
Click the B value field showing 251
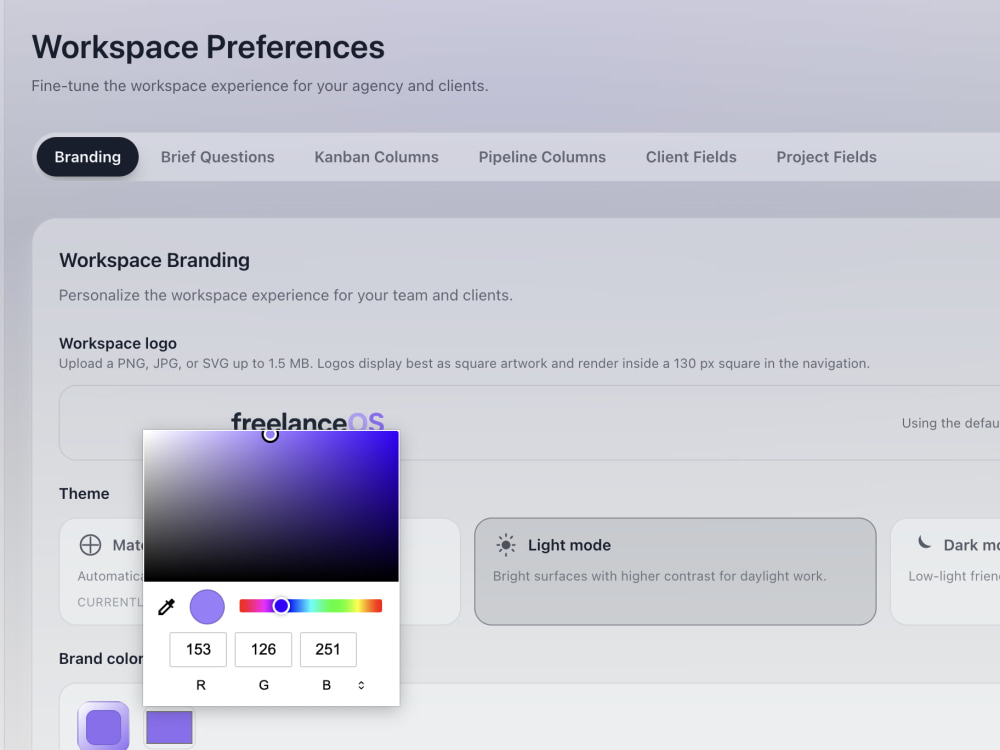click(328, 649)
